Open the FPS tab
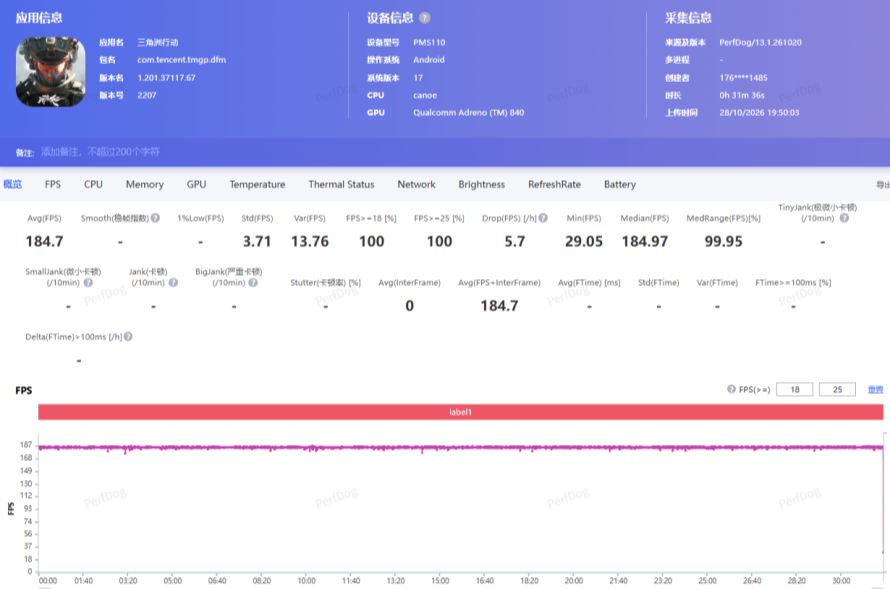This screenshot has width=890, height=589. point(53,184)
